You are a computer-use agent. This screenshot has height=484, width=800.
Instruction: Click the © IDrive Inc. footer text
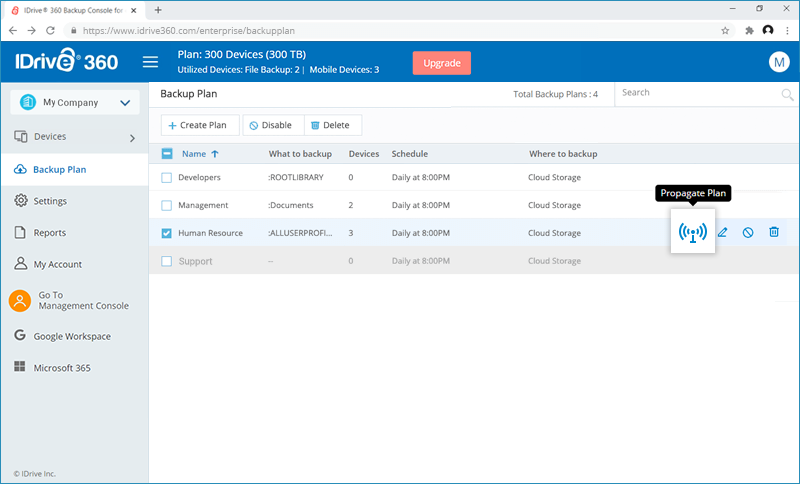[35, 473]
